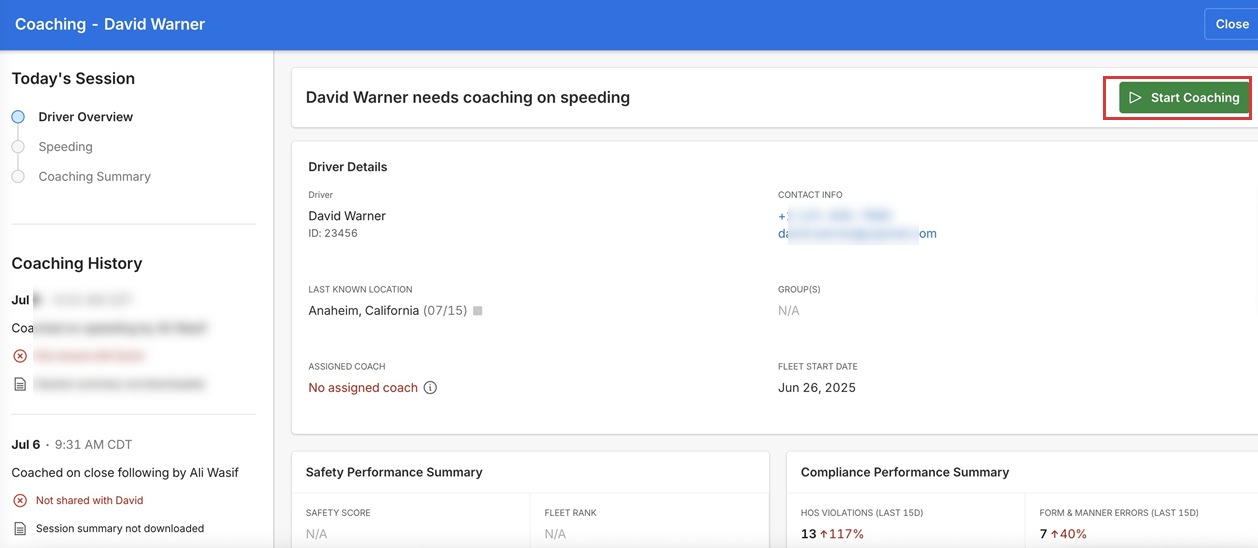Open the Coaching Summary session step
This screenshot has height=548, width=1258.
click(94, 177)
